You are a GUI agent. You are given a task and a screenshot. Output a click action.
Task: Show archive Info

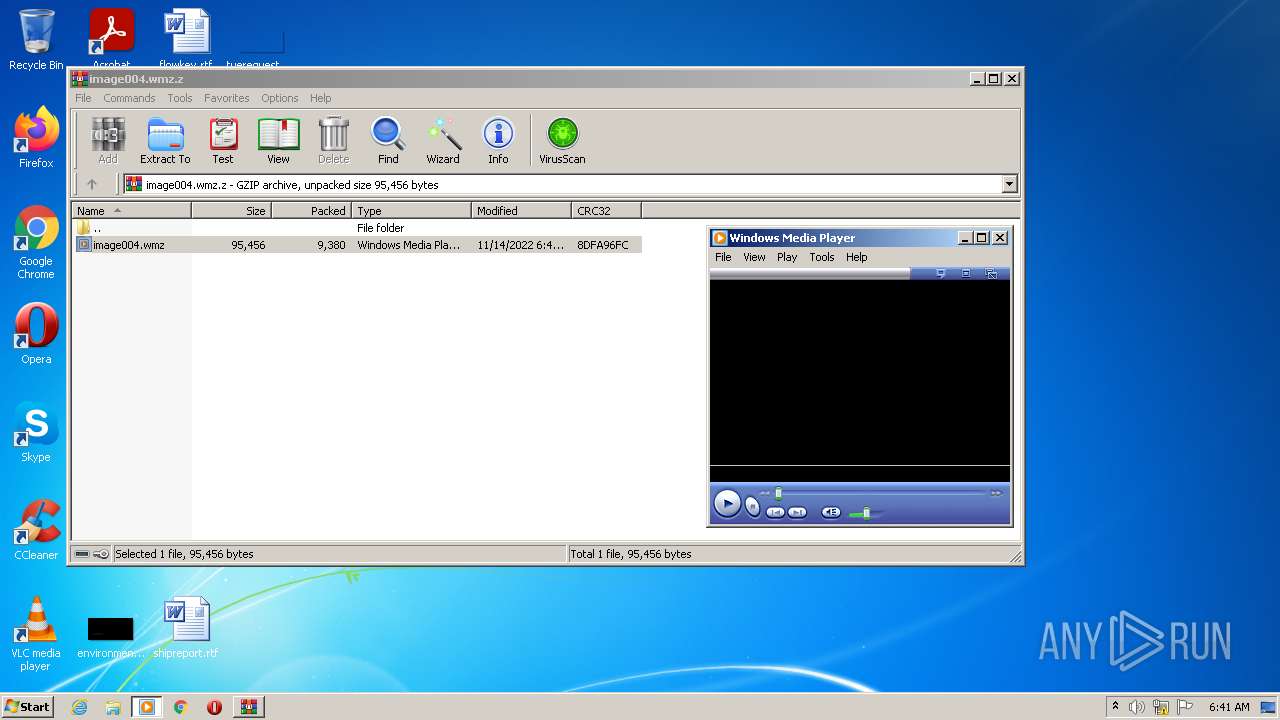tap(498, 141)
